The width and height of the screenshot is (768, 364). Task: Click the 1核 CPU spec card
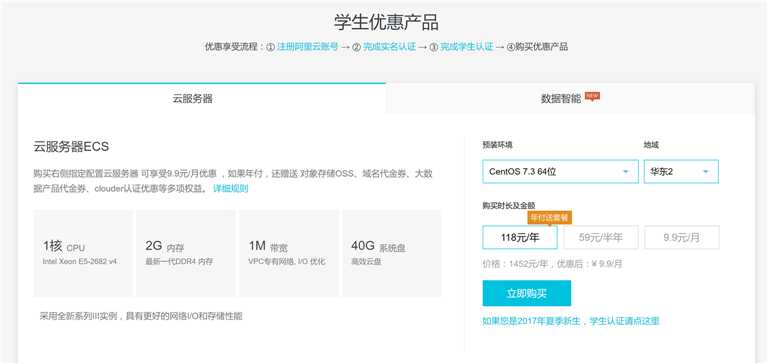pos(83,253)
